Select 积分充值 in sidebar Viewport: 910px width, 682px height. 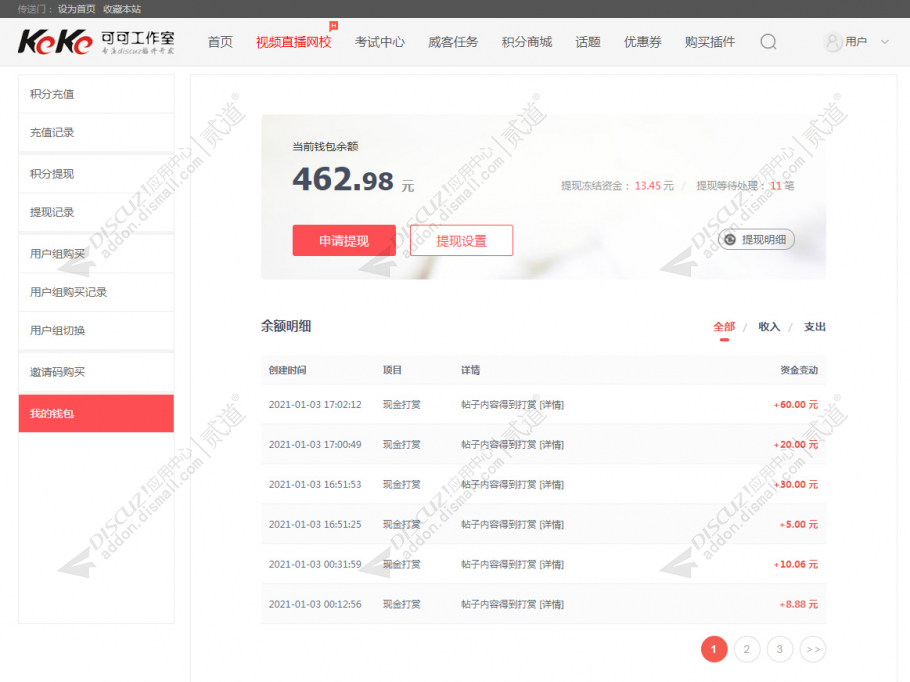tap(96, 94)
